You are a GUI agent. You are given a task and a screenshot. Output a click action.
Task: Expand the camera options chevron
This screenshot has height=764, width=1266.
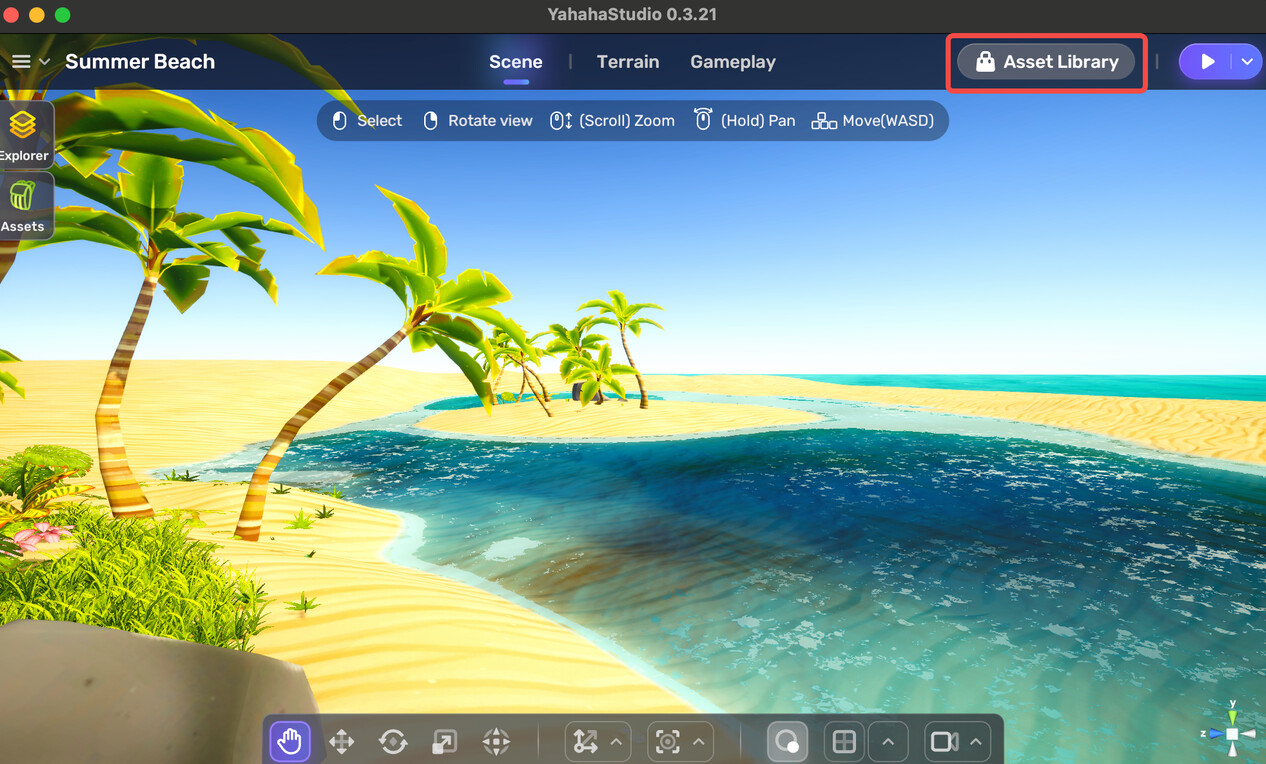975,742
